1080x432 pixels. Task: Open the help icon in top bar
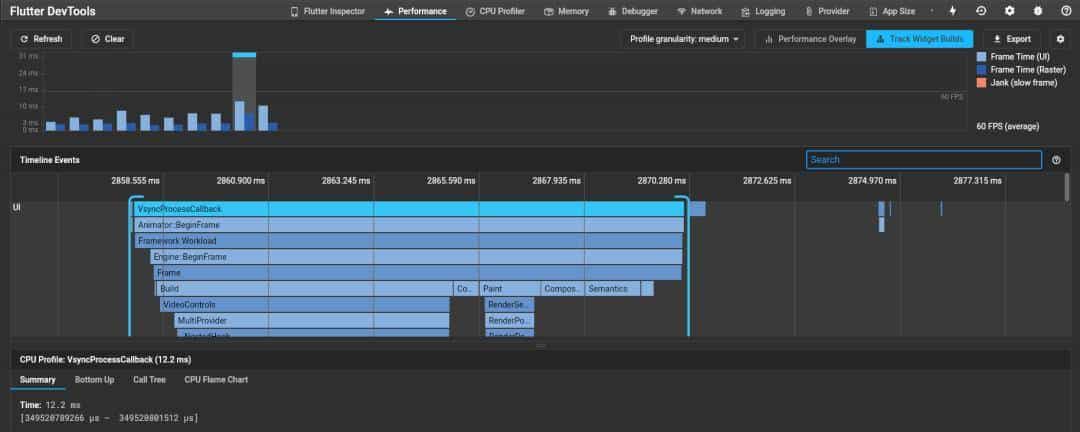1064,11
